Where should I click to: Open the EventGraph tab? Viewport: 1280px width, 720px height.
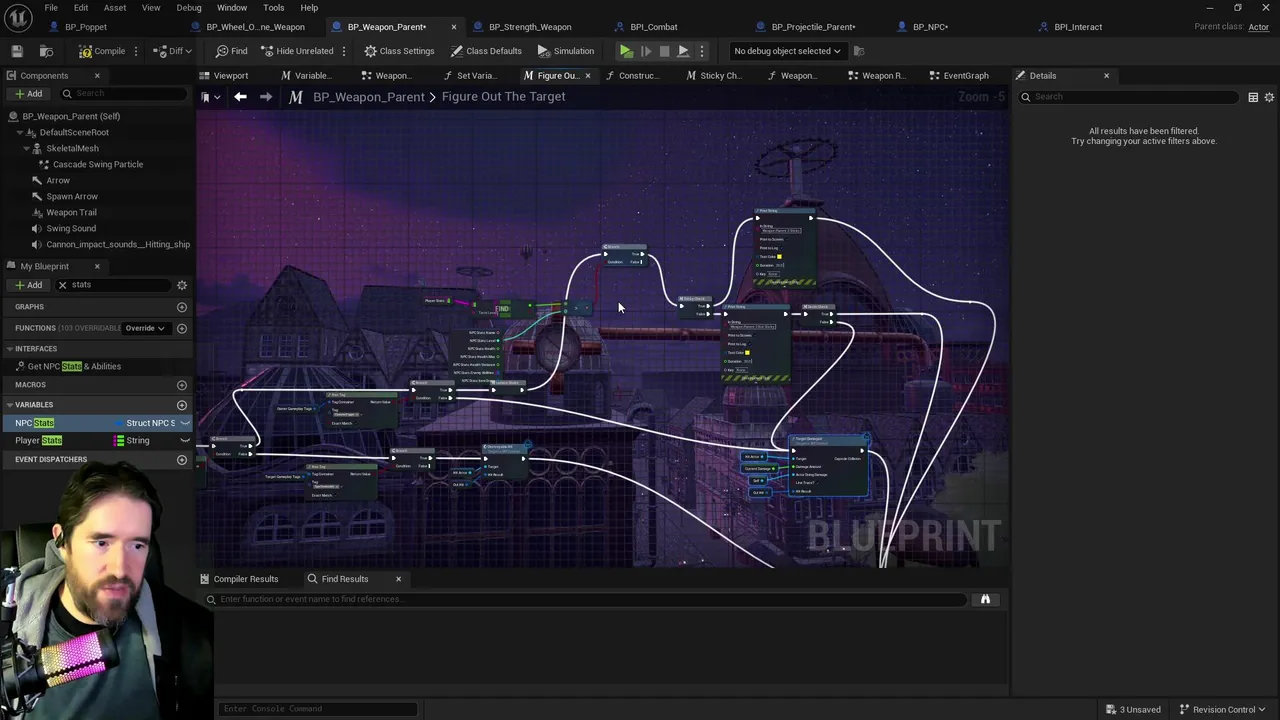point(959,76)
